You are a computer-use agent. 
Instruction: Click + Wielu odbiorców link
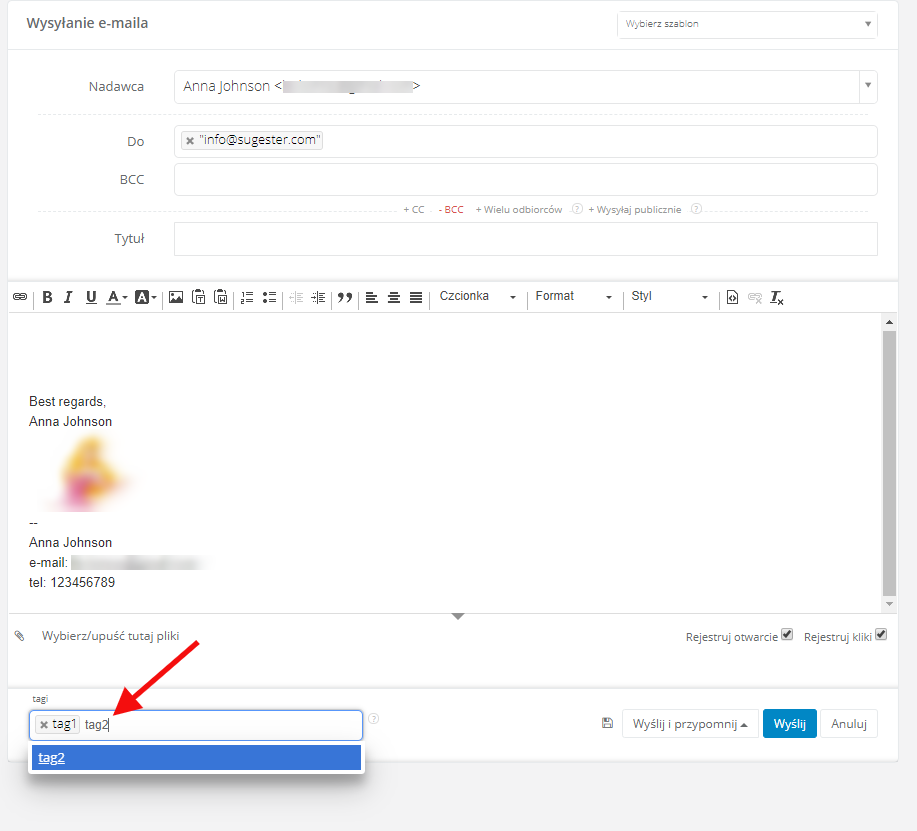[x=519, y=209]
